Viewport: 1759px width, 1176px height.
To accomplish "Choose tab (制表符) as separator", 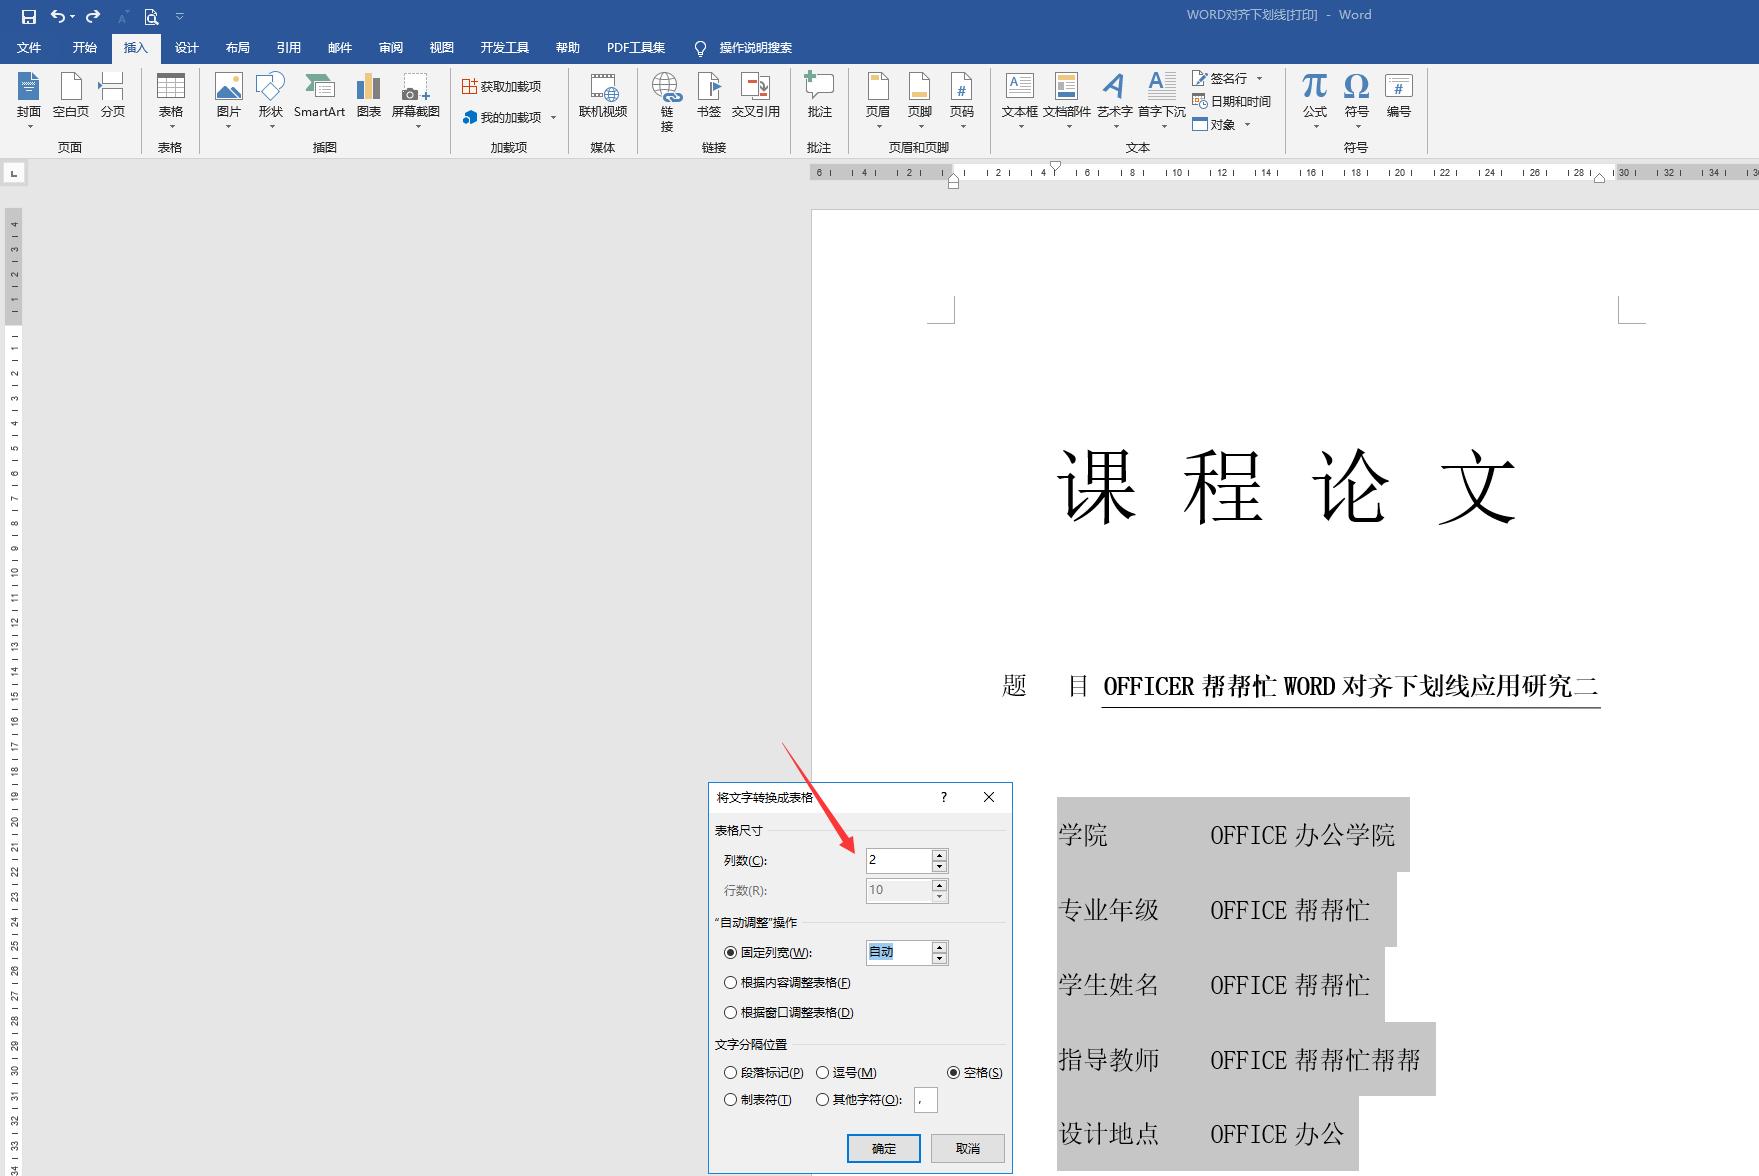I will click(x=730, y=1100).
